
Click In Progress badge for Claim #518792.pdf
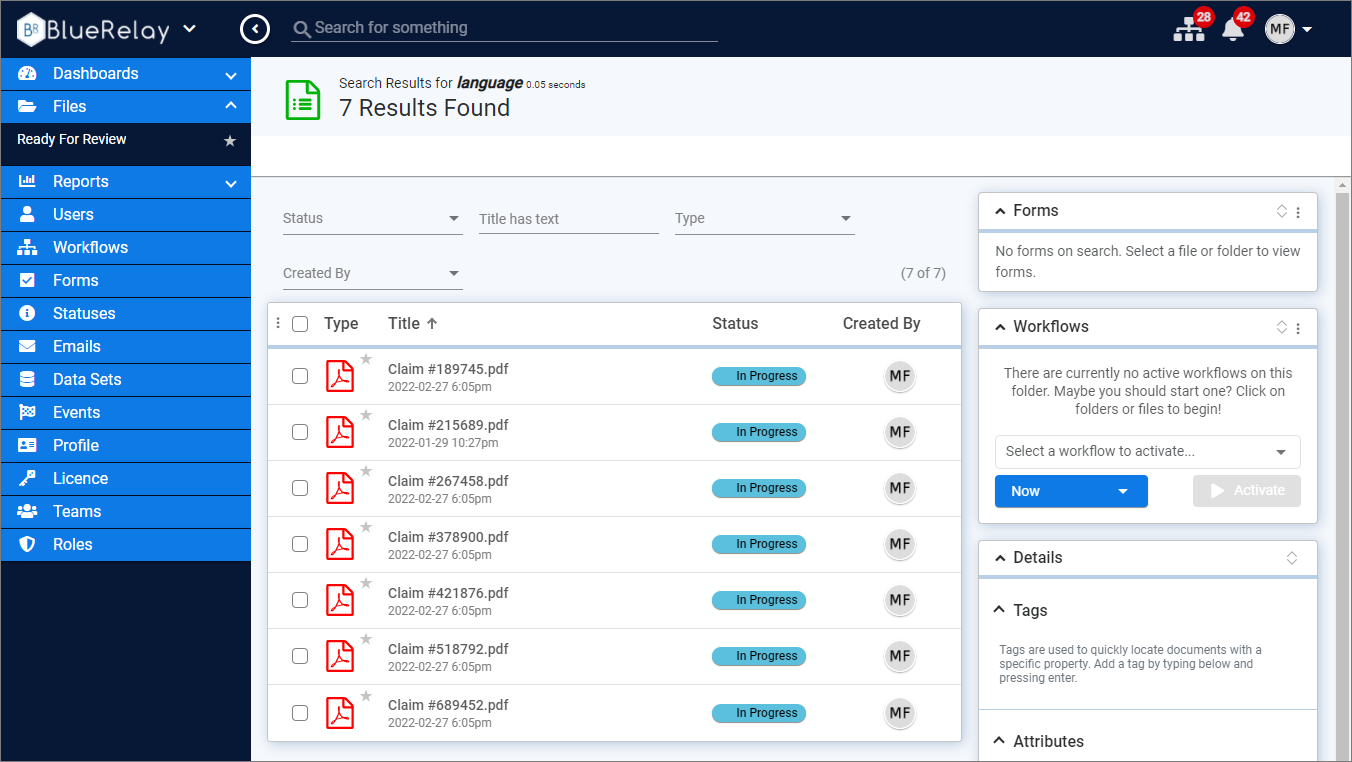(x=759, y=656)
